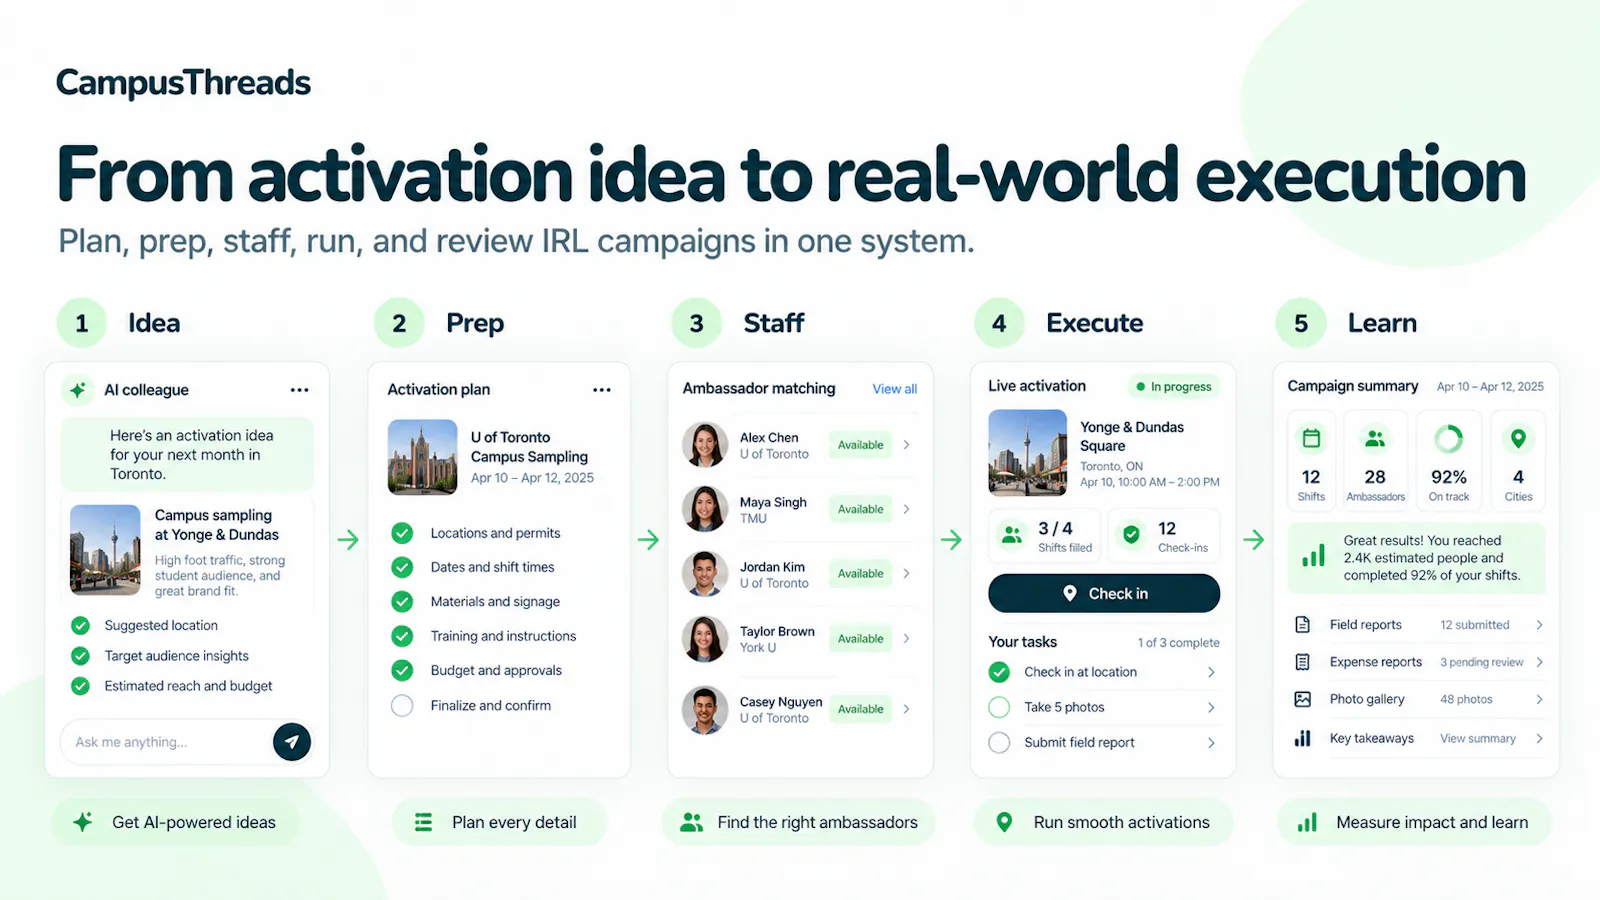Uncheck the Check in at location task
Image resolution: width=1600 pixels, height=900 pixels.
point(999,672)
